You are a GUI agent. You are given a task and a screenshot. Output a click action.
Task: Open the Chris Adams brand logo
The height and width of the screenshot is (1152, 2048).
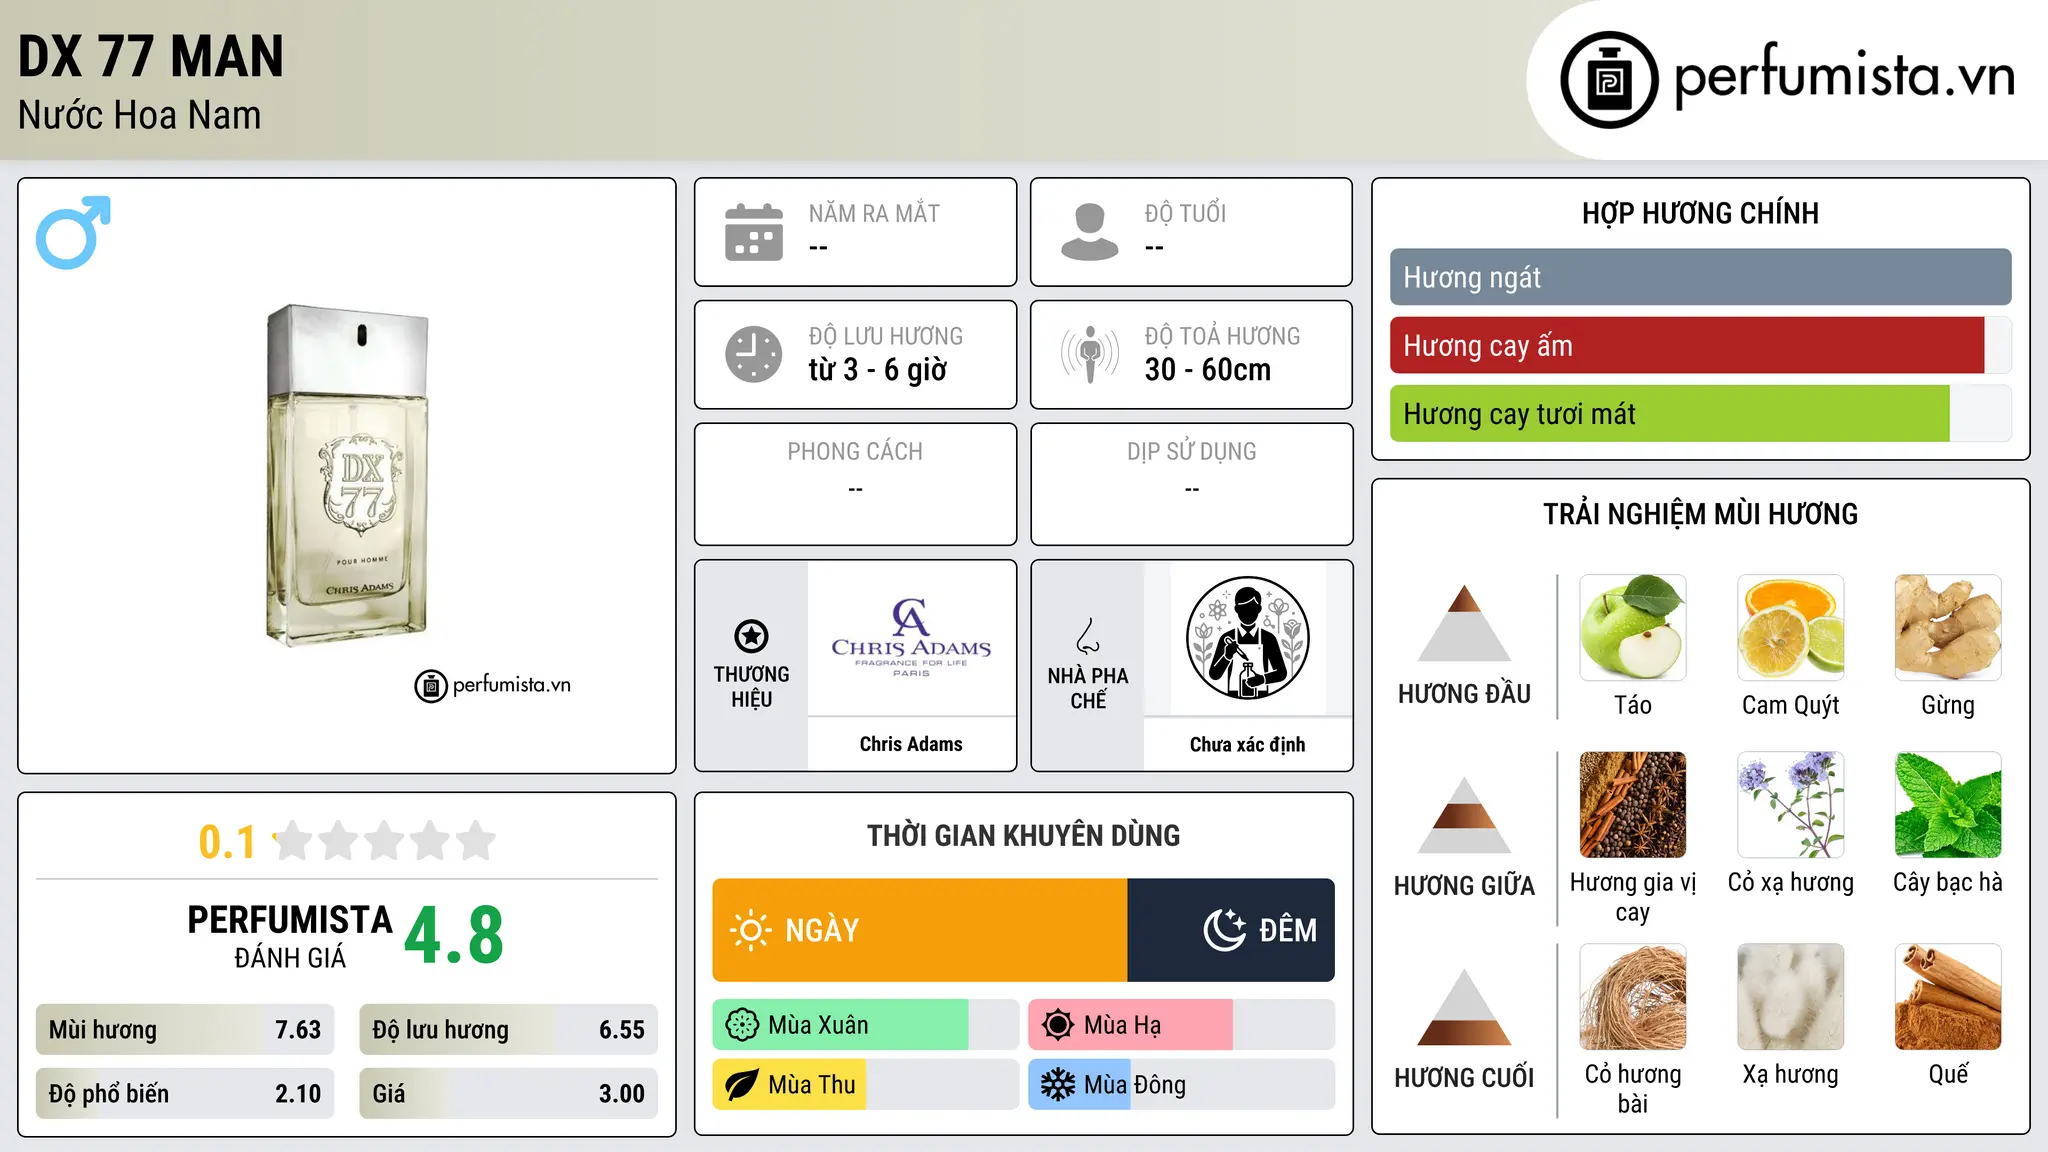[x=911, y=638]
